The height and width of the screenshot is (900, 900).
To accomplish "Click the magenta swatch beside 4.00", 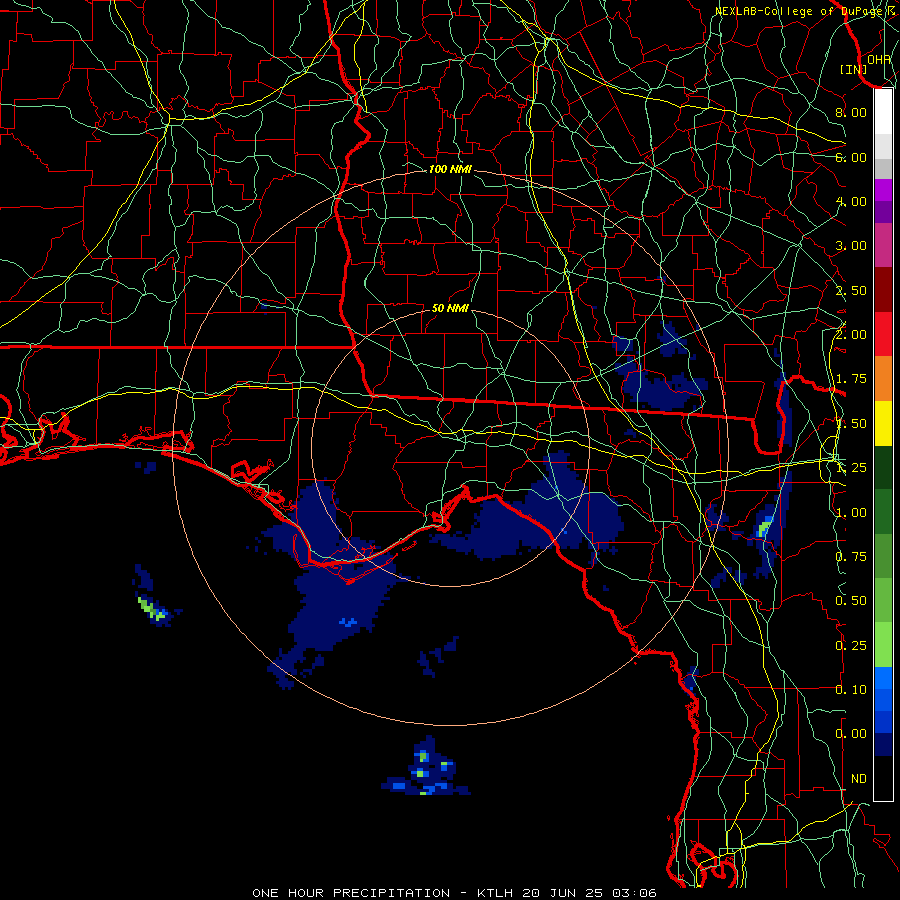I will pos(883,190).
